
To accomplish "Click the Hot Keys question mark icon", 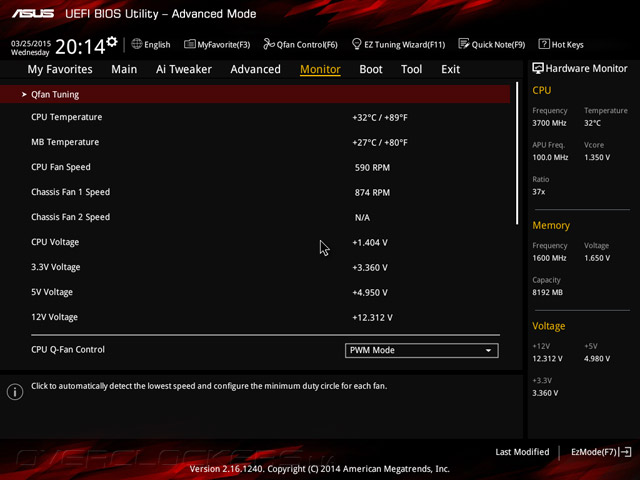I will 544,44.
